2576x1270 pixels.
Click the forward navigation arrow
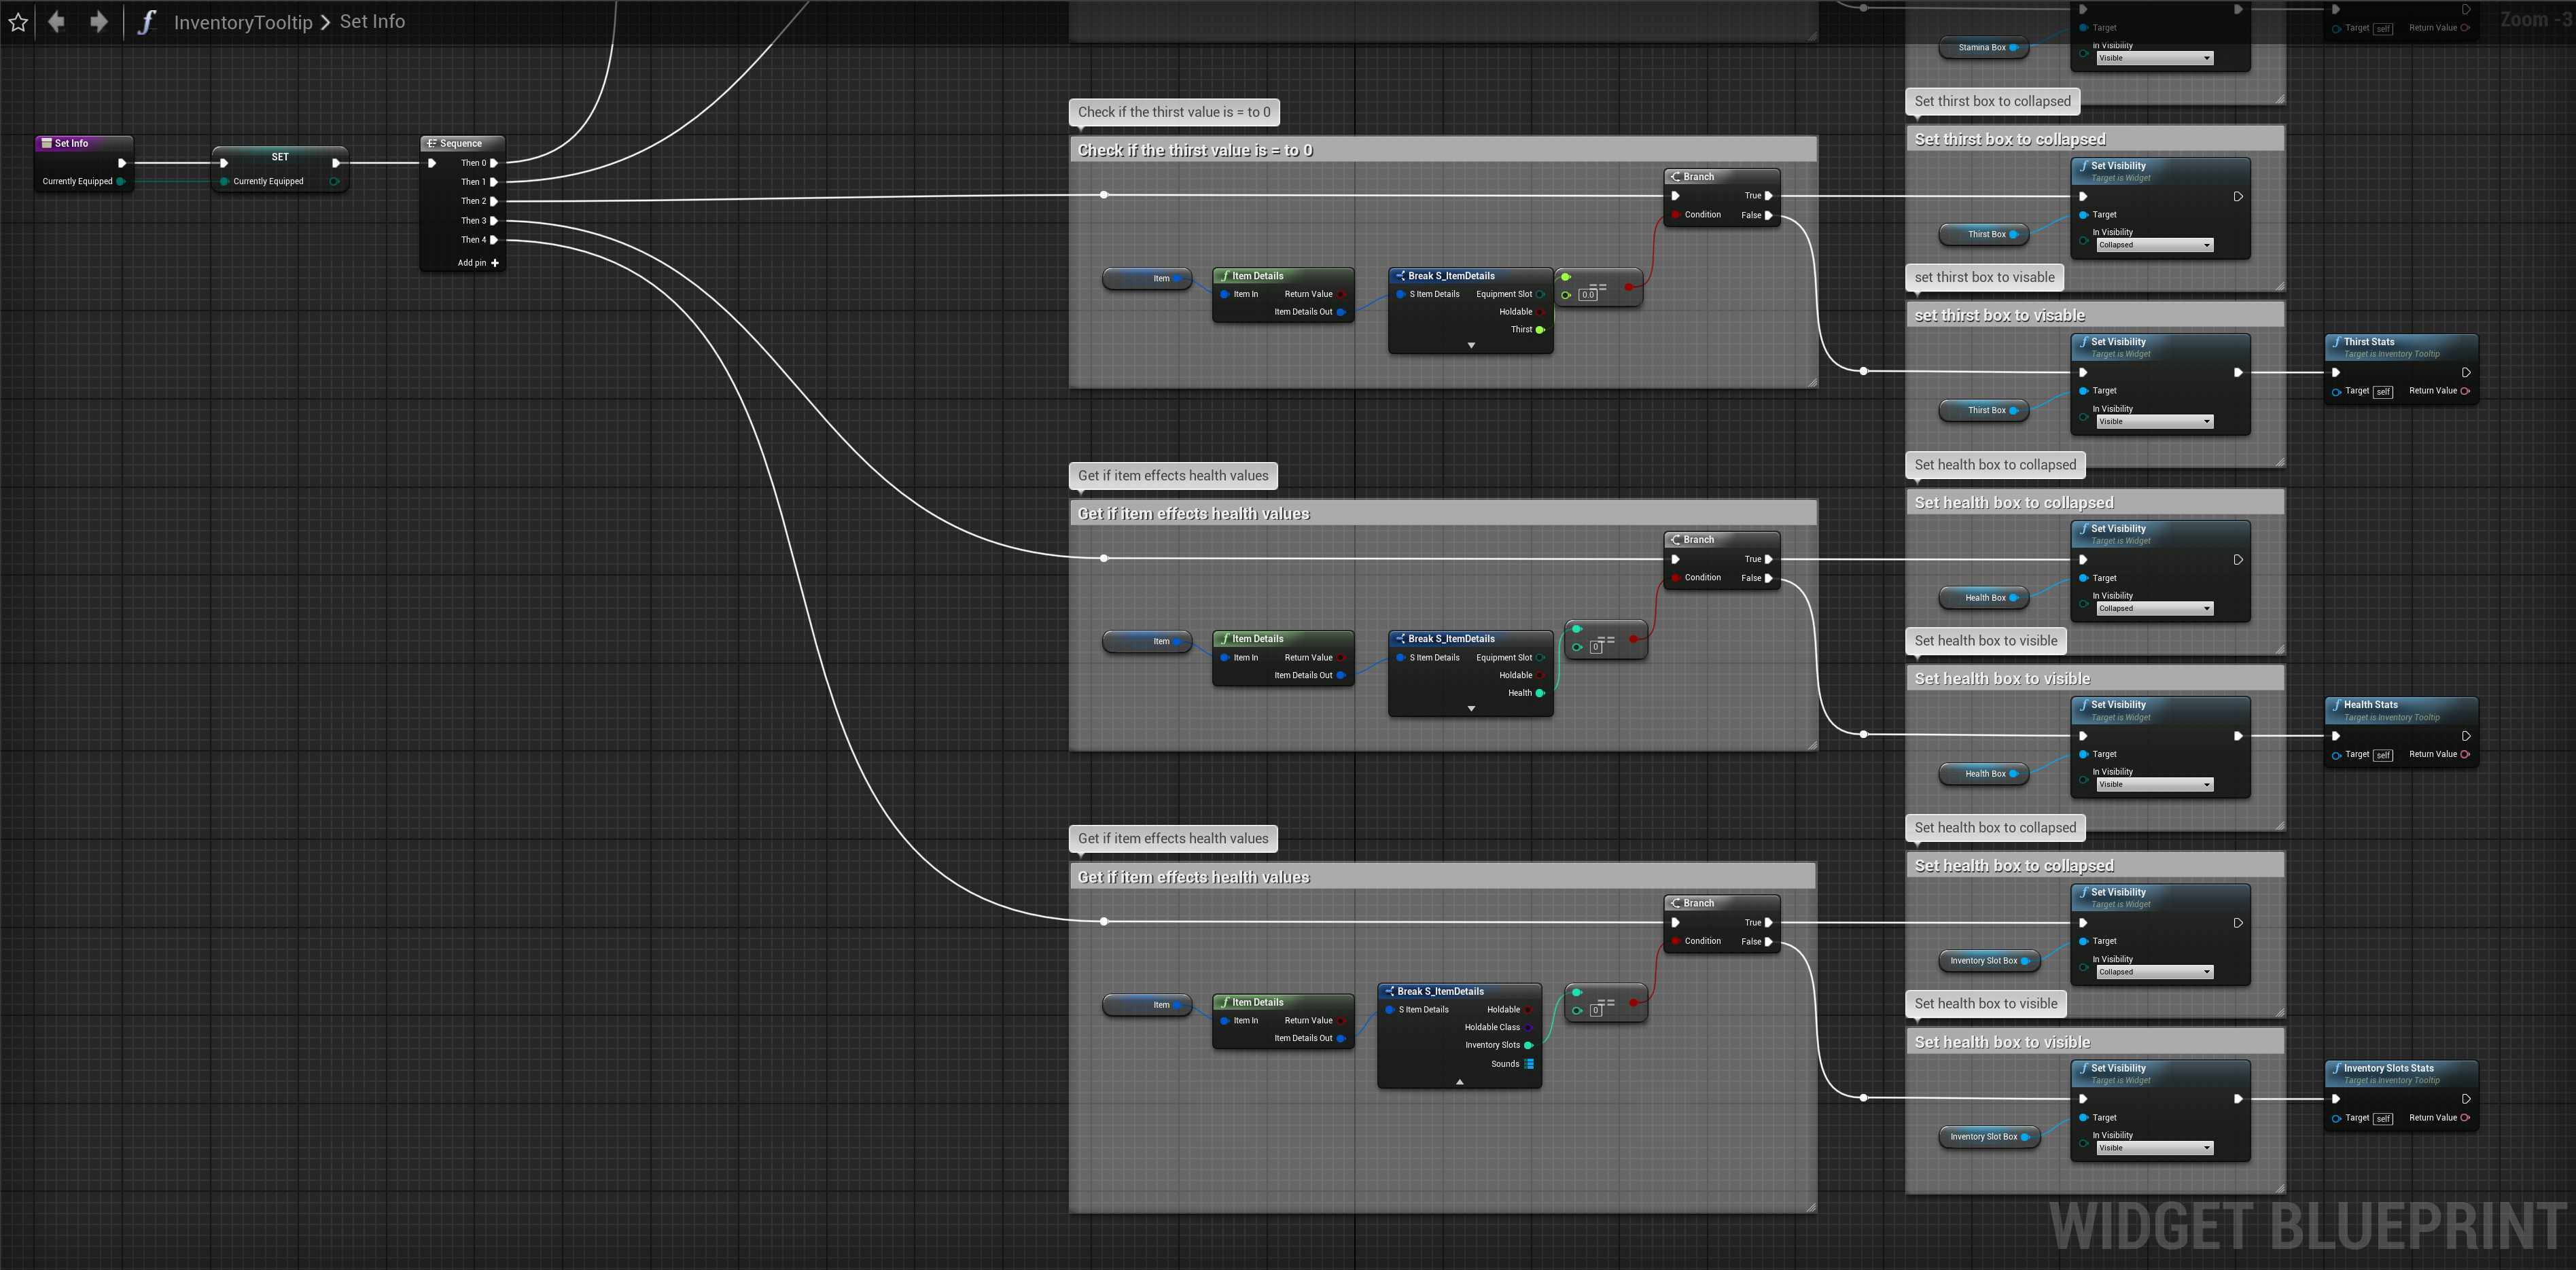(98, 22)
